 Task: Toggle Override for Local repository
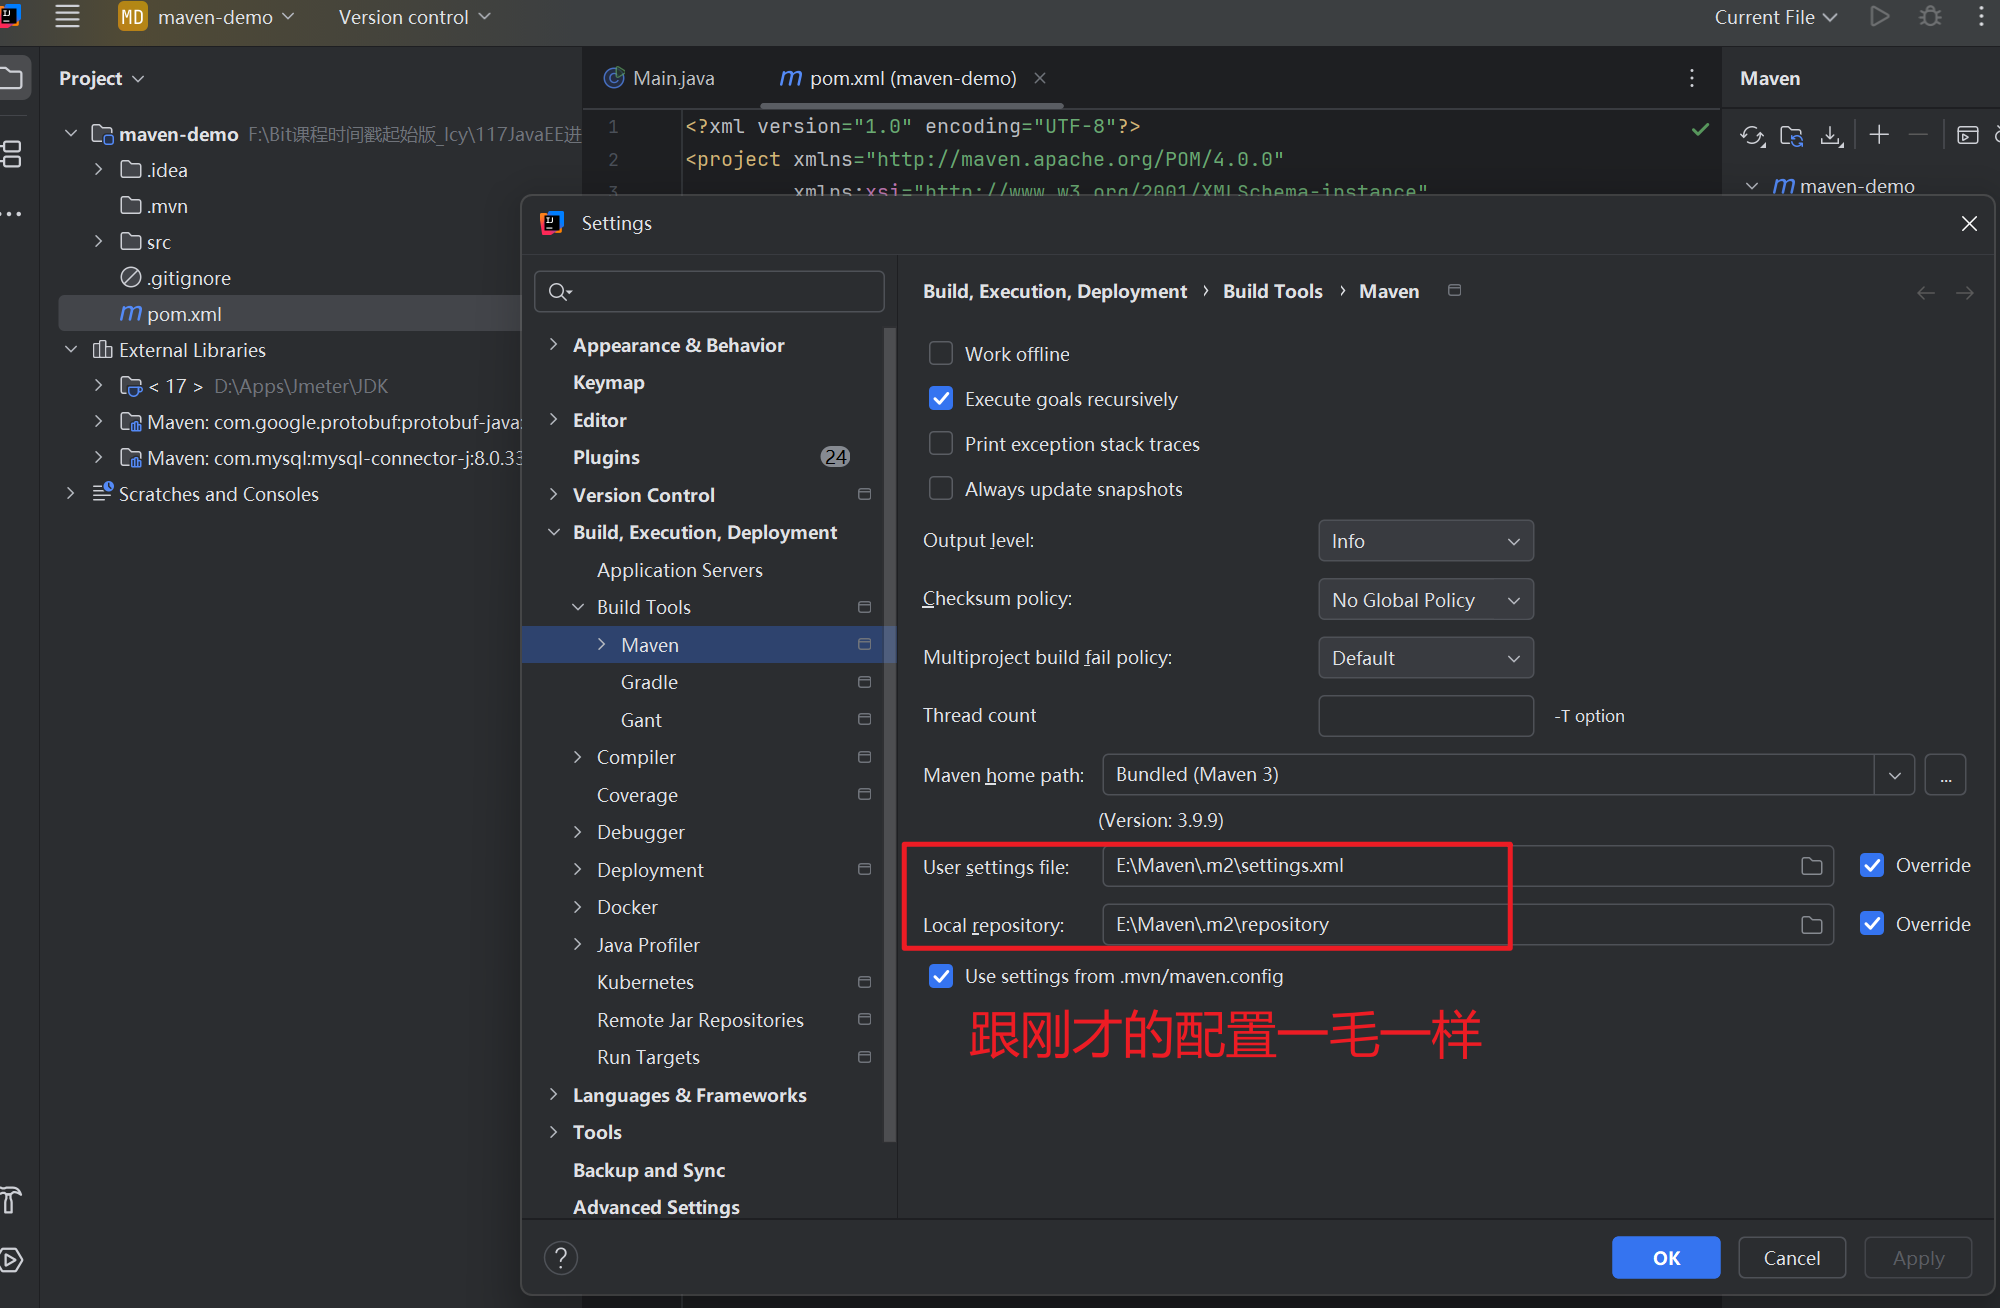[1872, 924]
